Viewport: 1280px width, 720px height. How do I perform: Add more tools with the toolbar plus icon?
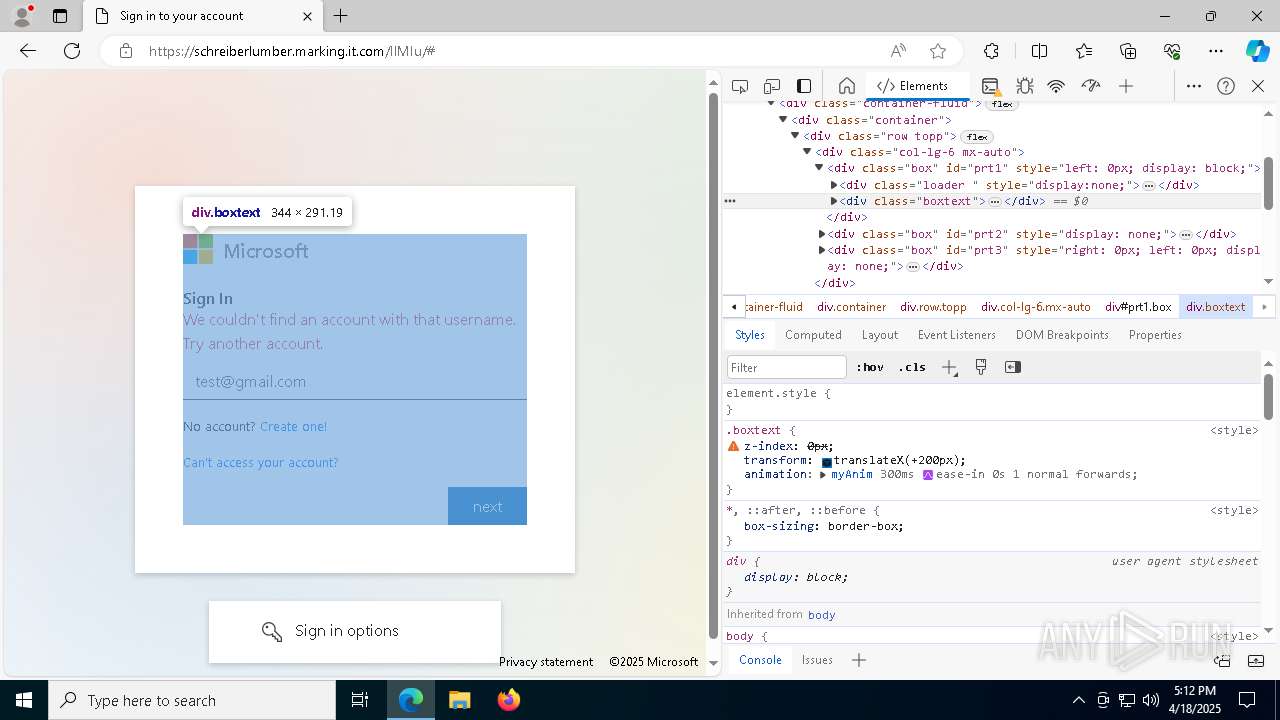[x=1126, y=86]
